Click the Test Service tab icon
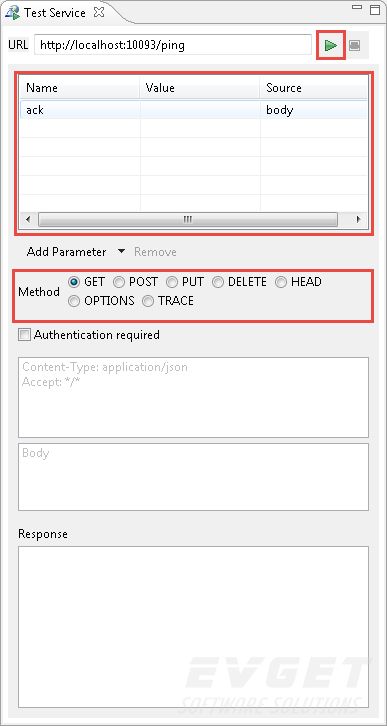 pos(12,13)
